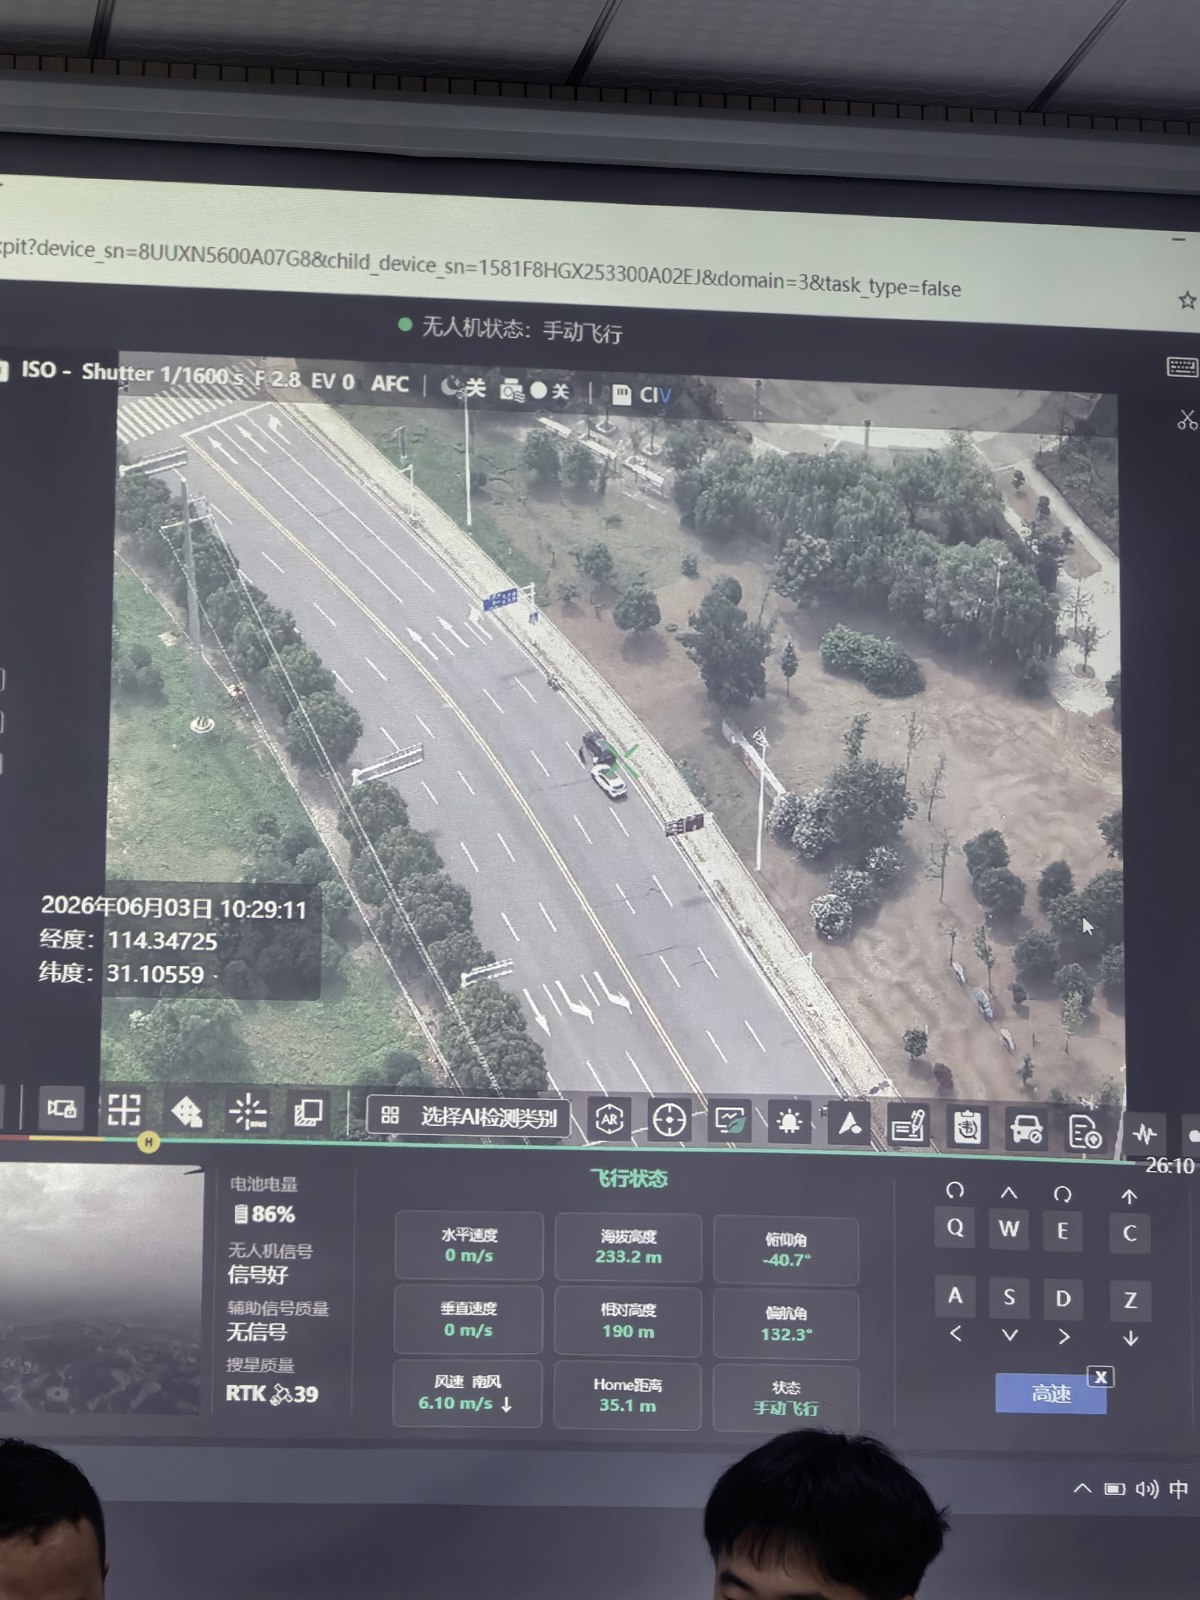Click the 电池电量 86% battery reading
1200x1600 pixels.
point(265,1200)
